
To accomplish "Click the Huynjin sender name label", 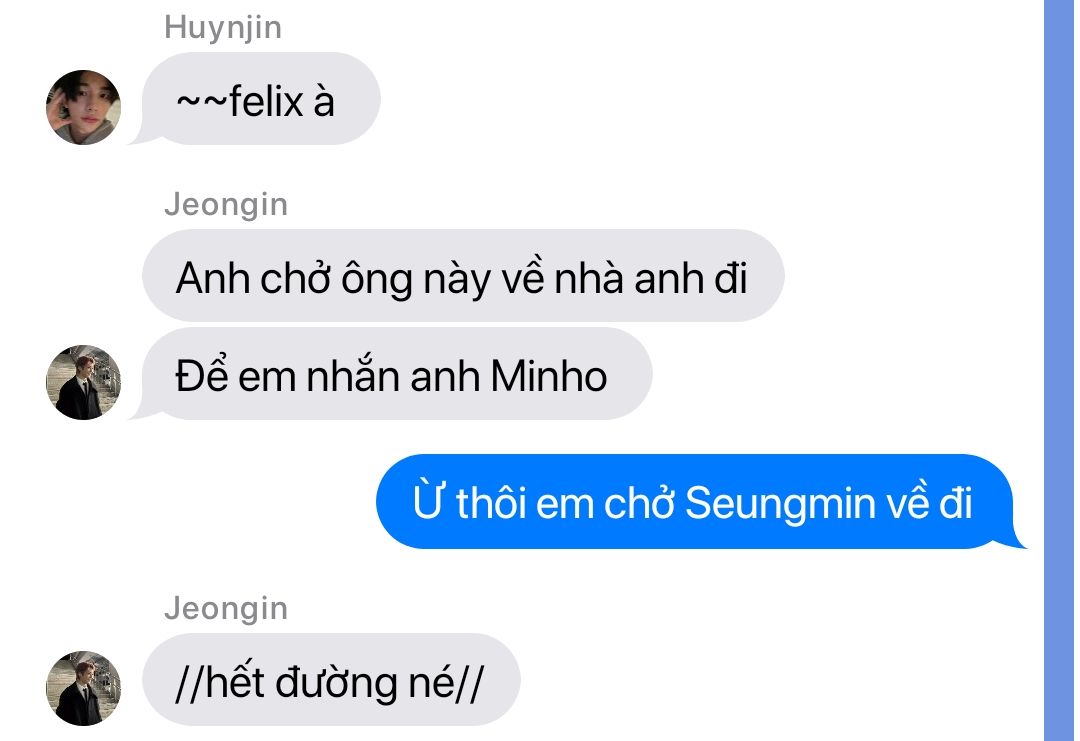I will tap(223, 28).
